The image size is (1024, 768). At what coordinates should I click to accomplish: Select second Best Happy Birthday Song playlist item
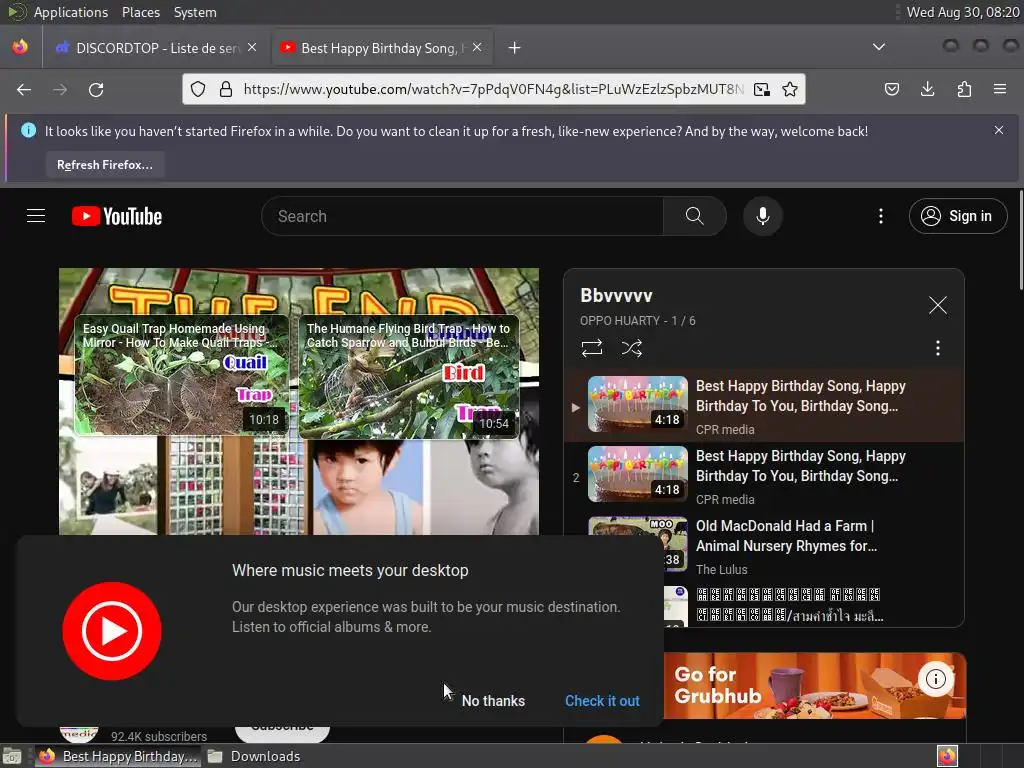coord(763,476)
